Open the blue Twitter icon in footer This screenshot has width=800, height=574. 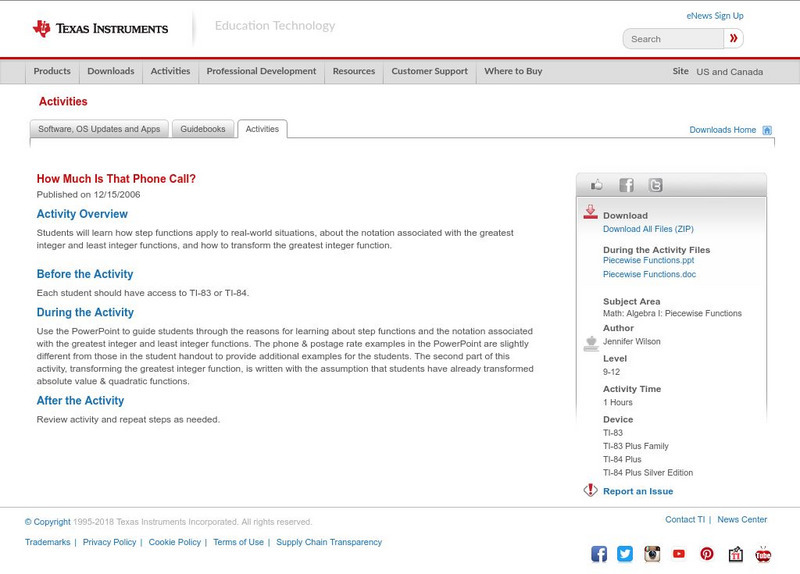click(x=625, y=554)
